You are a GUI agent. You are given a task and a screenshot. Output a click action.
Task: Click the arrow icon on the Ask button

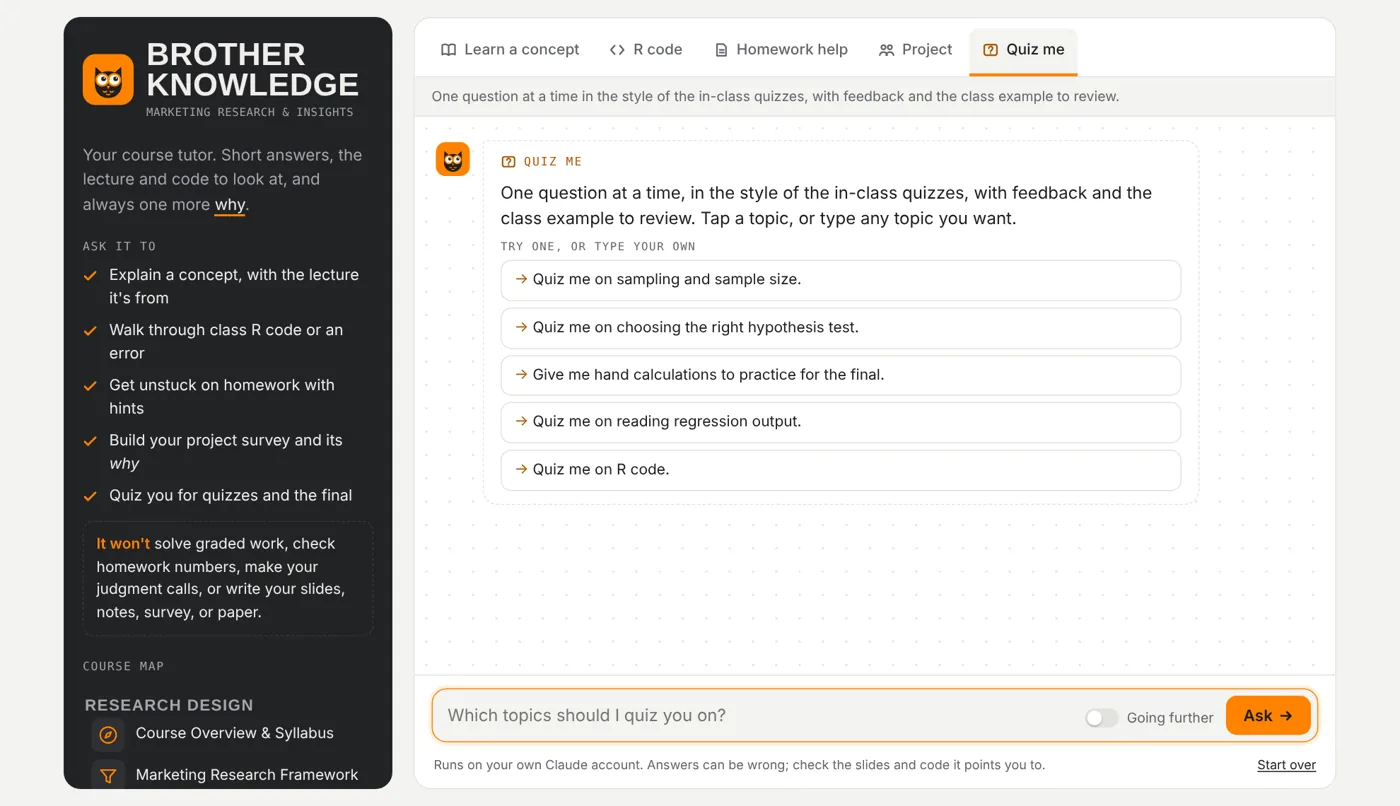point(1286,716)
